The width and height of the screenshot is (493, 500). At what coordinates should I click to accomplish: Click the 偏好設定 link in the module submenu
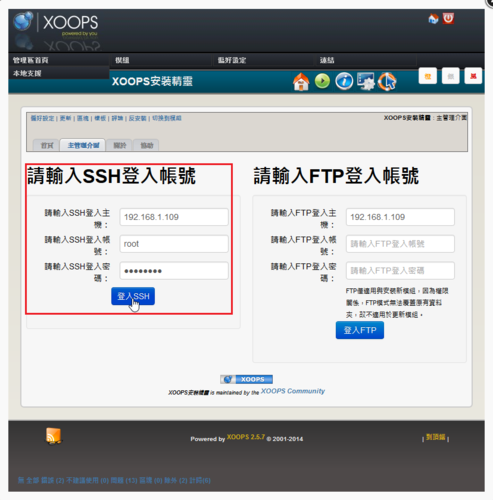[x=42, y=118]
